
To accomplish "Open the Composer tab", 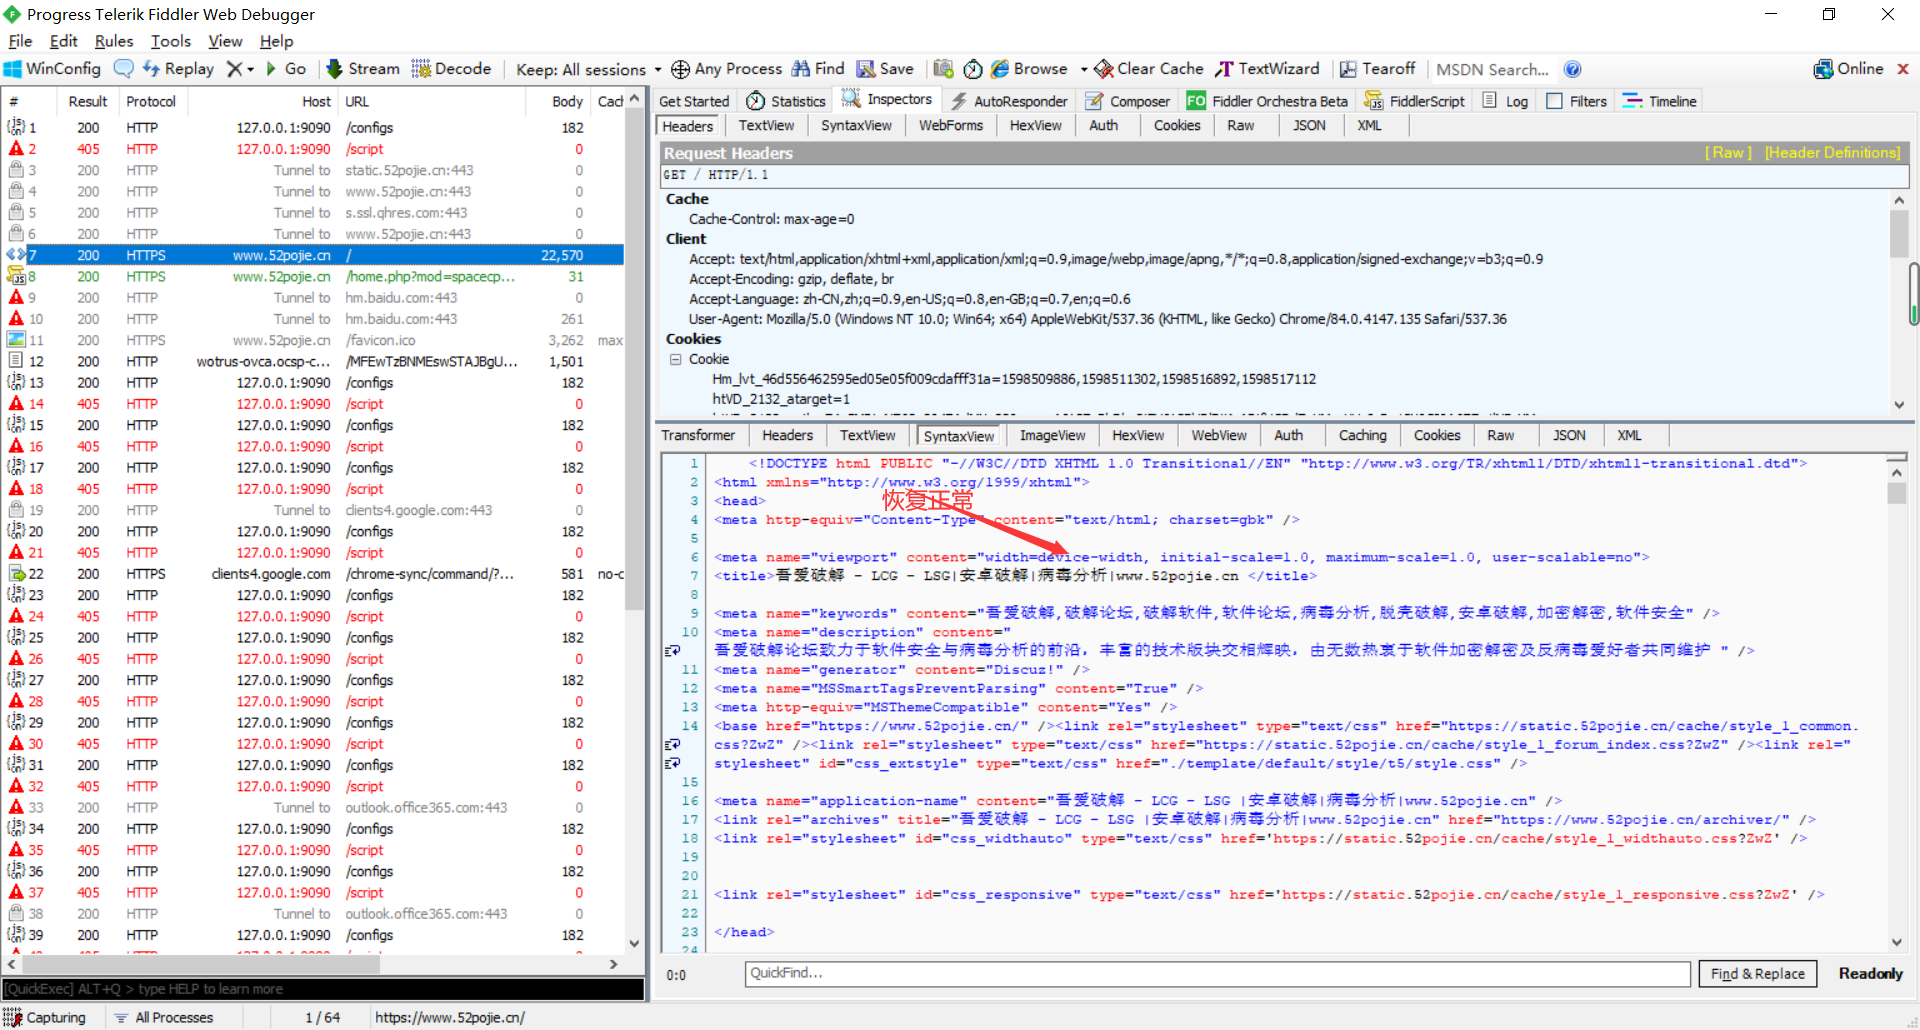I will click(x=1128, y=101).
